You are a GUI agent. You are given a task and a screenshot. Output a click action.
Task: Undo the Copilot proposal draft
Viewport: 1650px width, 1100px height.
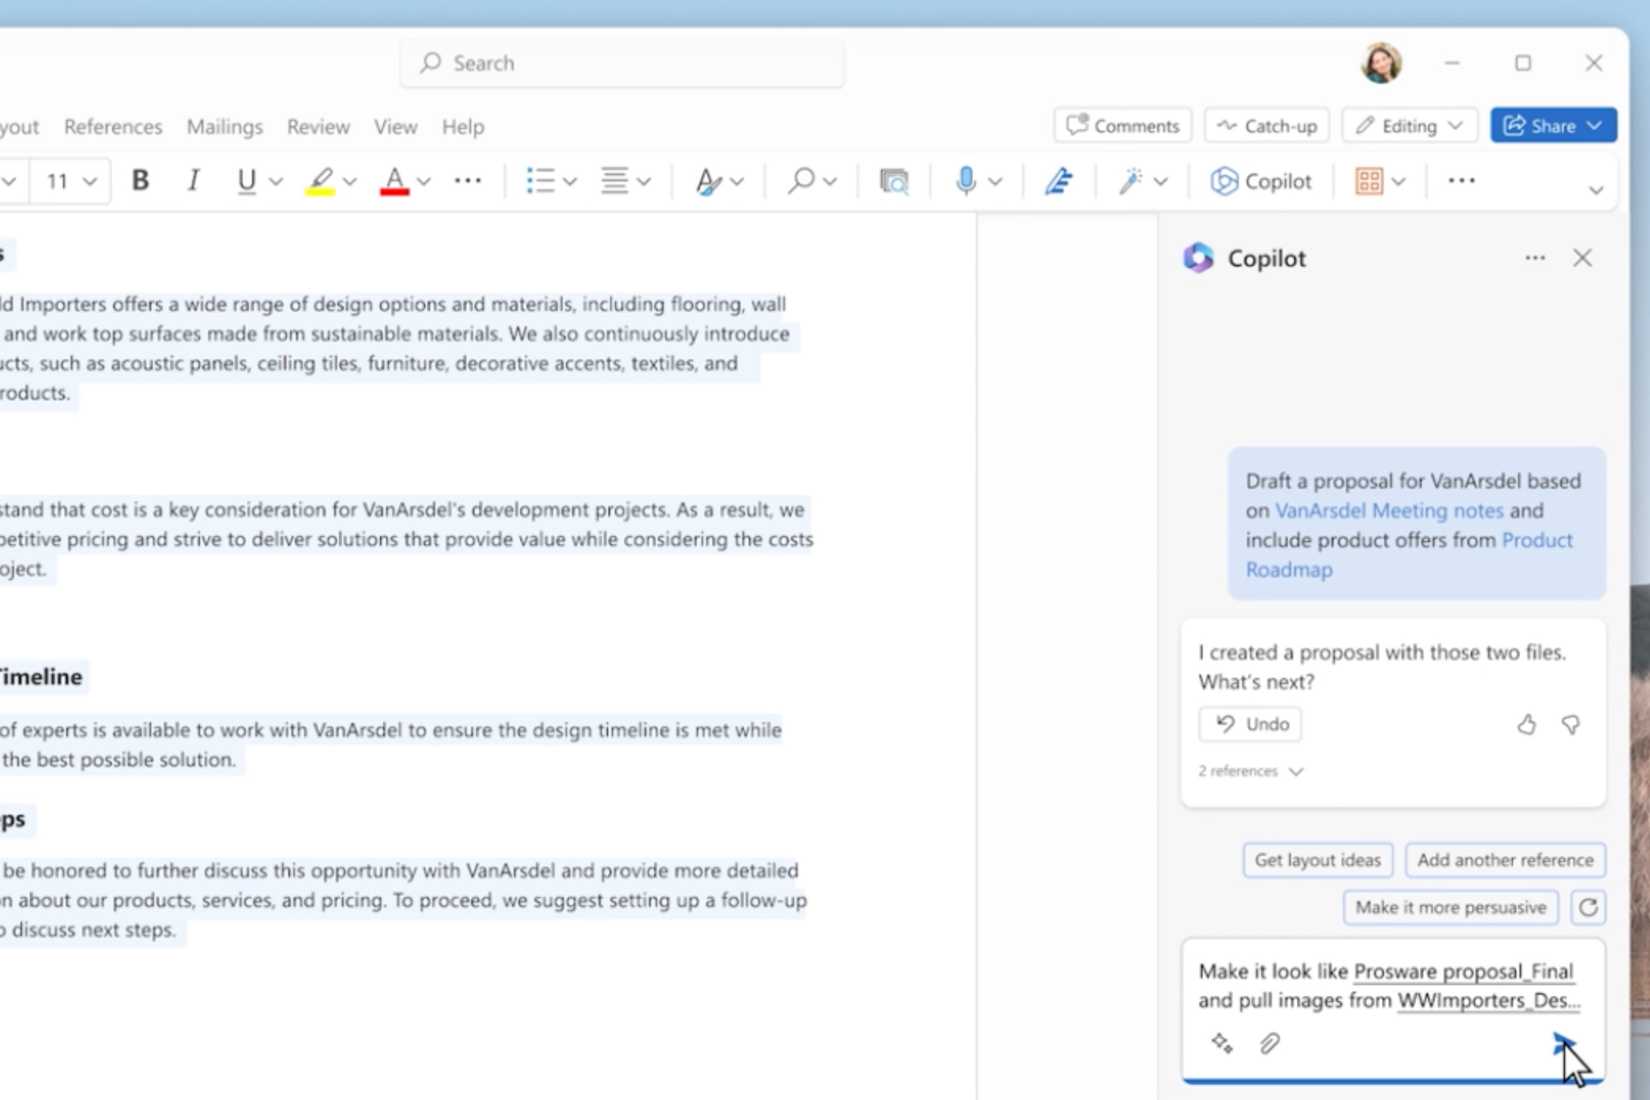[x=1250, y=724]
